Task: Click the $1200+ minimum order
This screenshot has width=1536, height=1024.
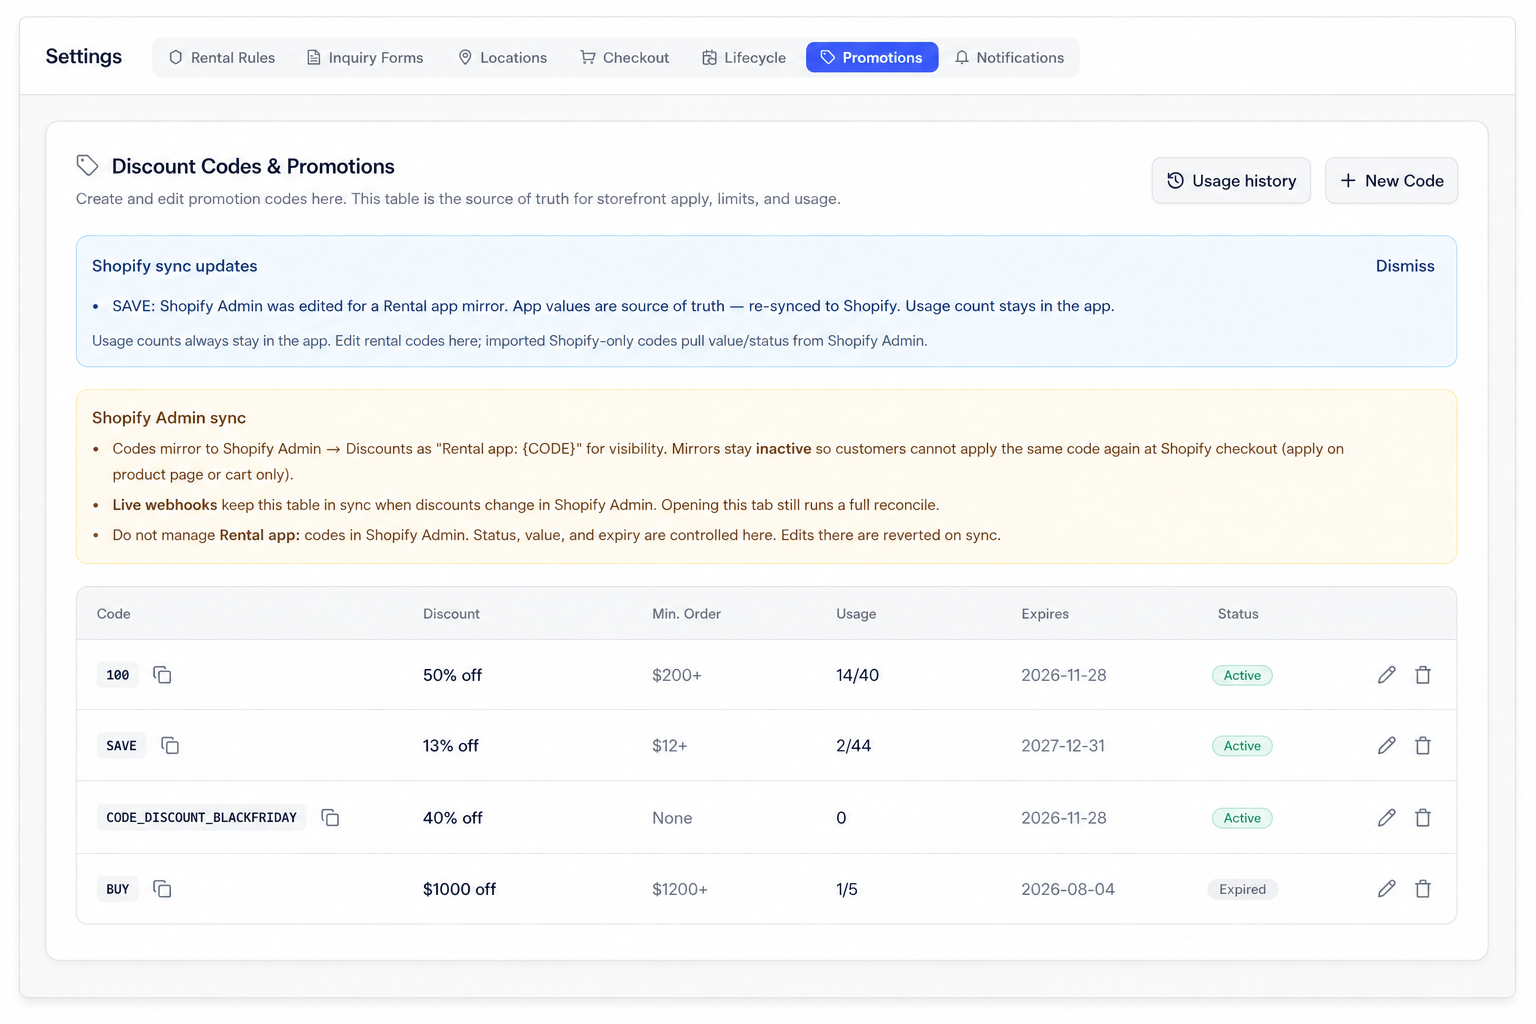Action: point(680,889)
